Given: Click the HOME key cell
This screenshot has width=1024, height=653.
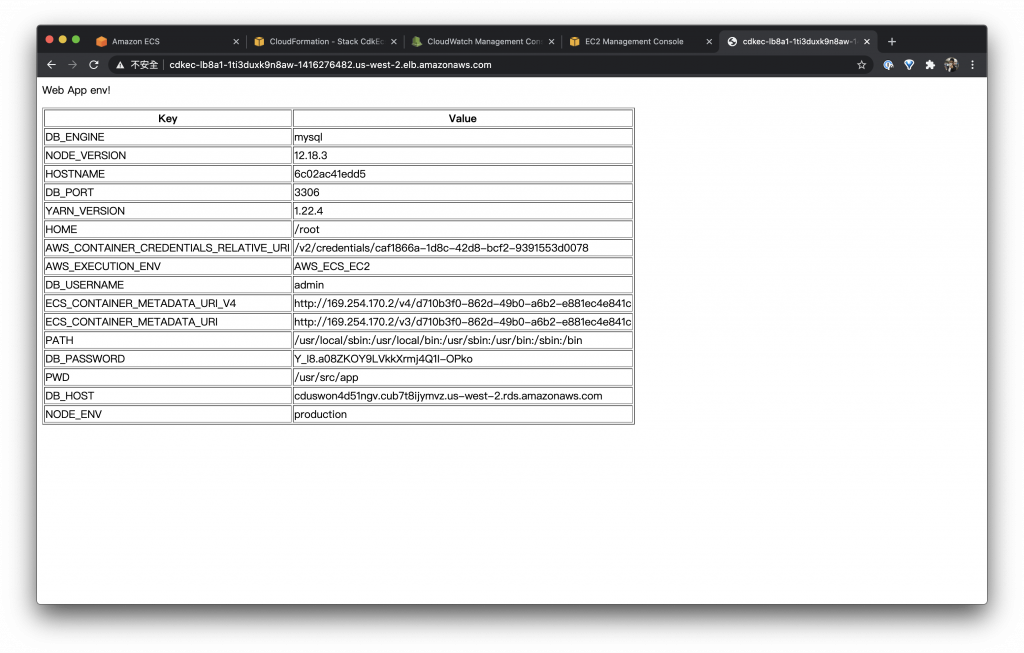Looking at the screenshot, I should point(168,229).
